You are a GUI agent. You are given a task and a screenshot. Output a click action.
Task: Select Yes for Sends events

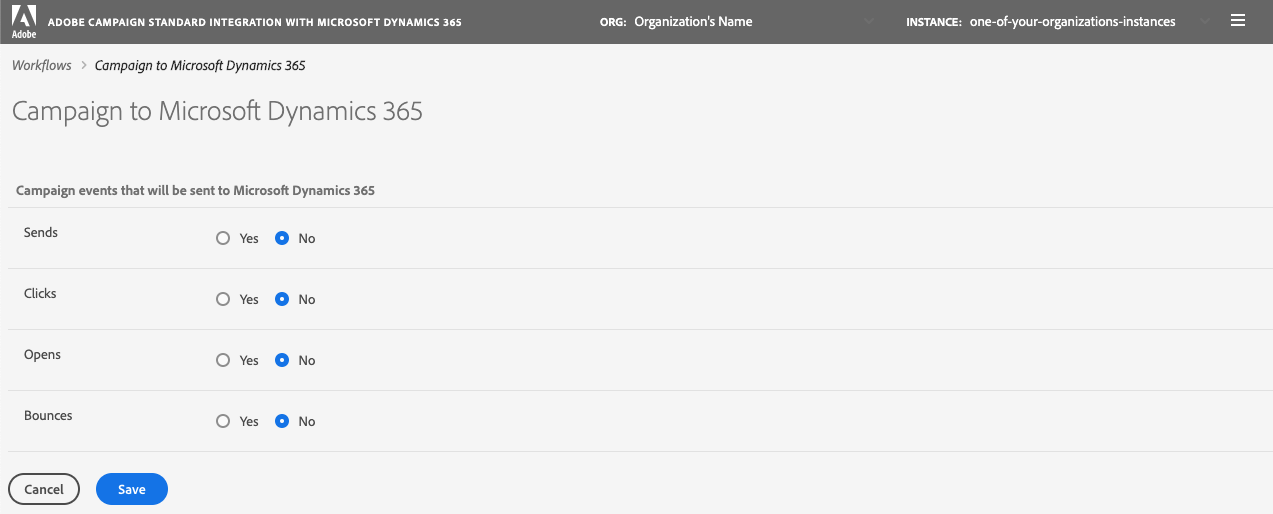223,239
